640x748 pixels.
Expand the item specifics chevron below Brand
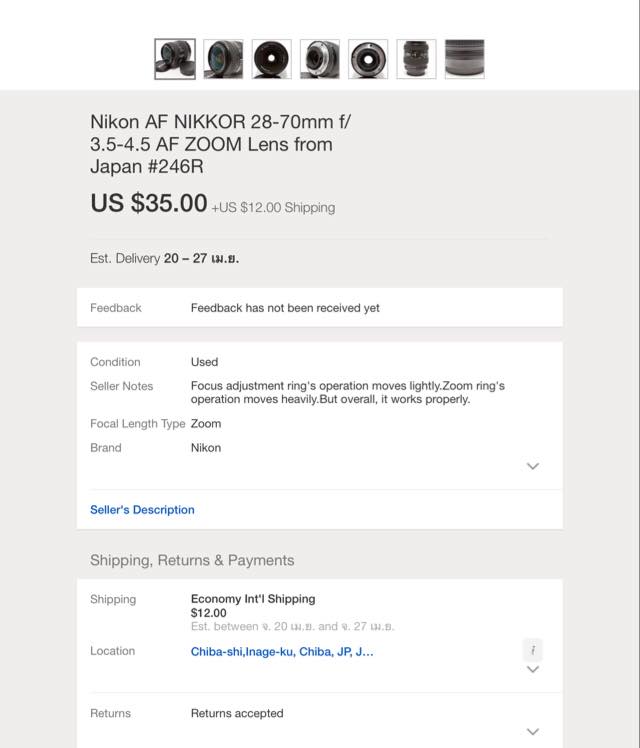point(533,466)
